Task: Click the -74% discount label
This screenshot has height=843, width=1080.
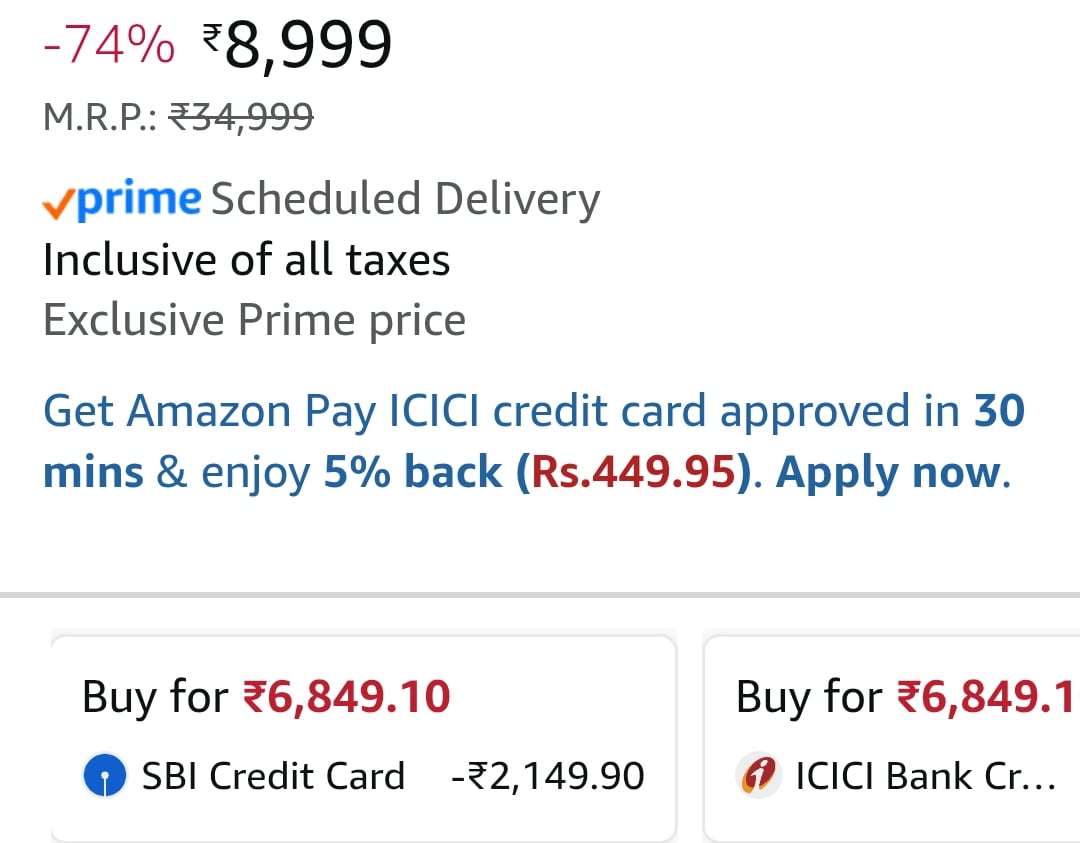Action: coord(109,45)
